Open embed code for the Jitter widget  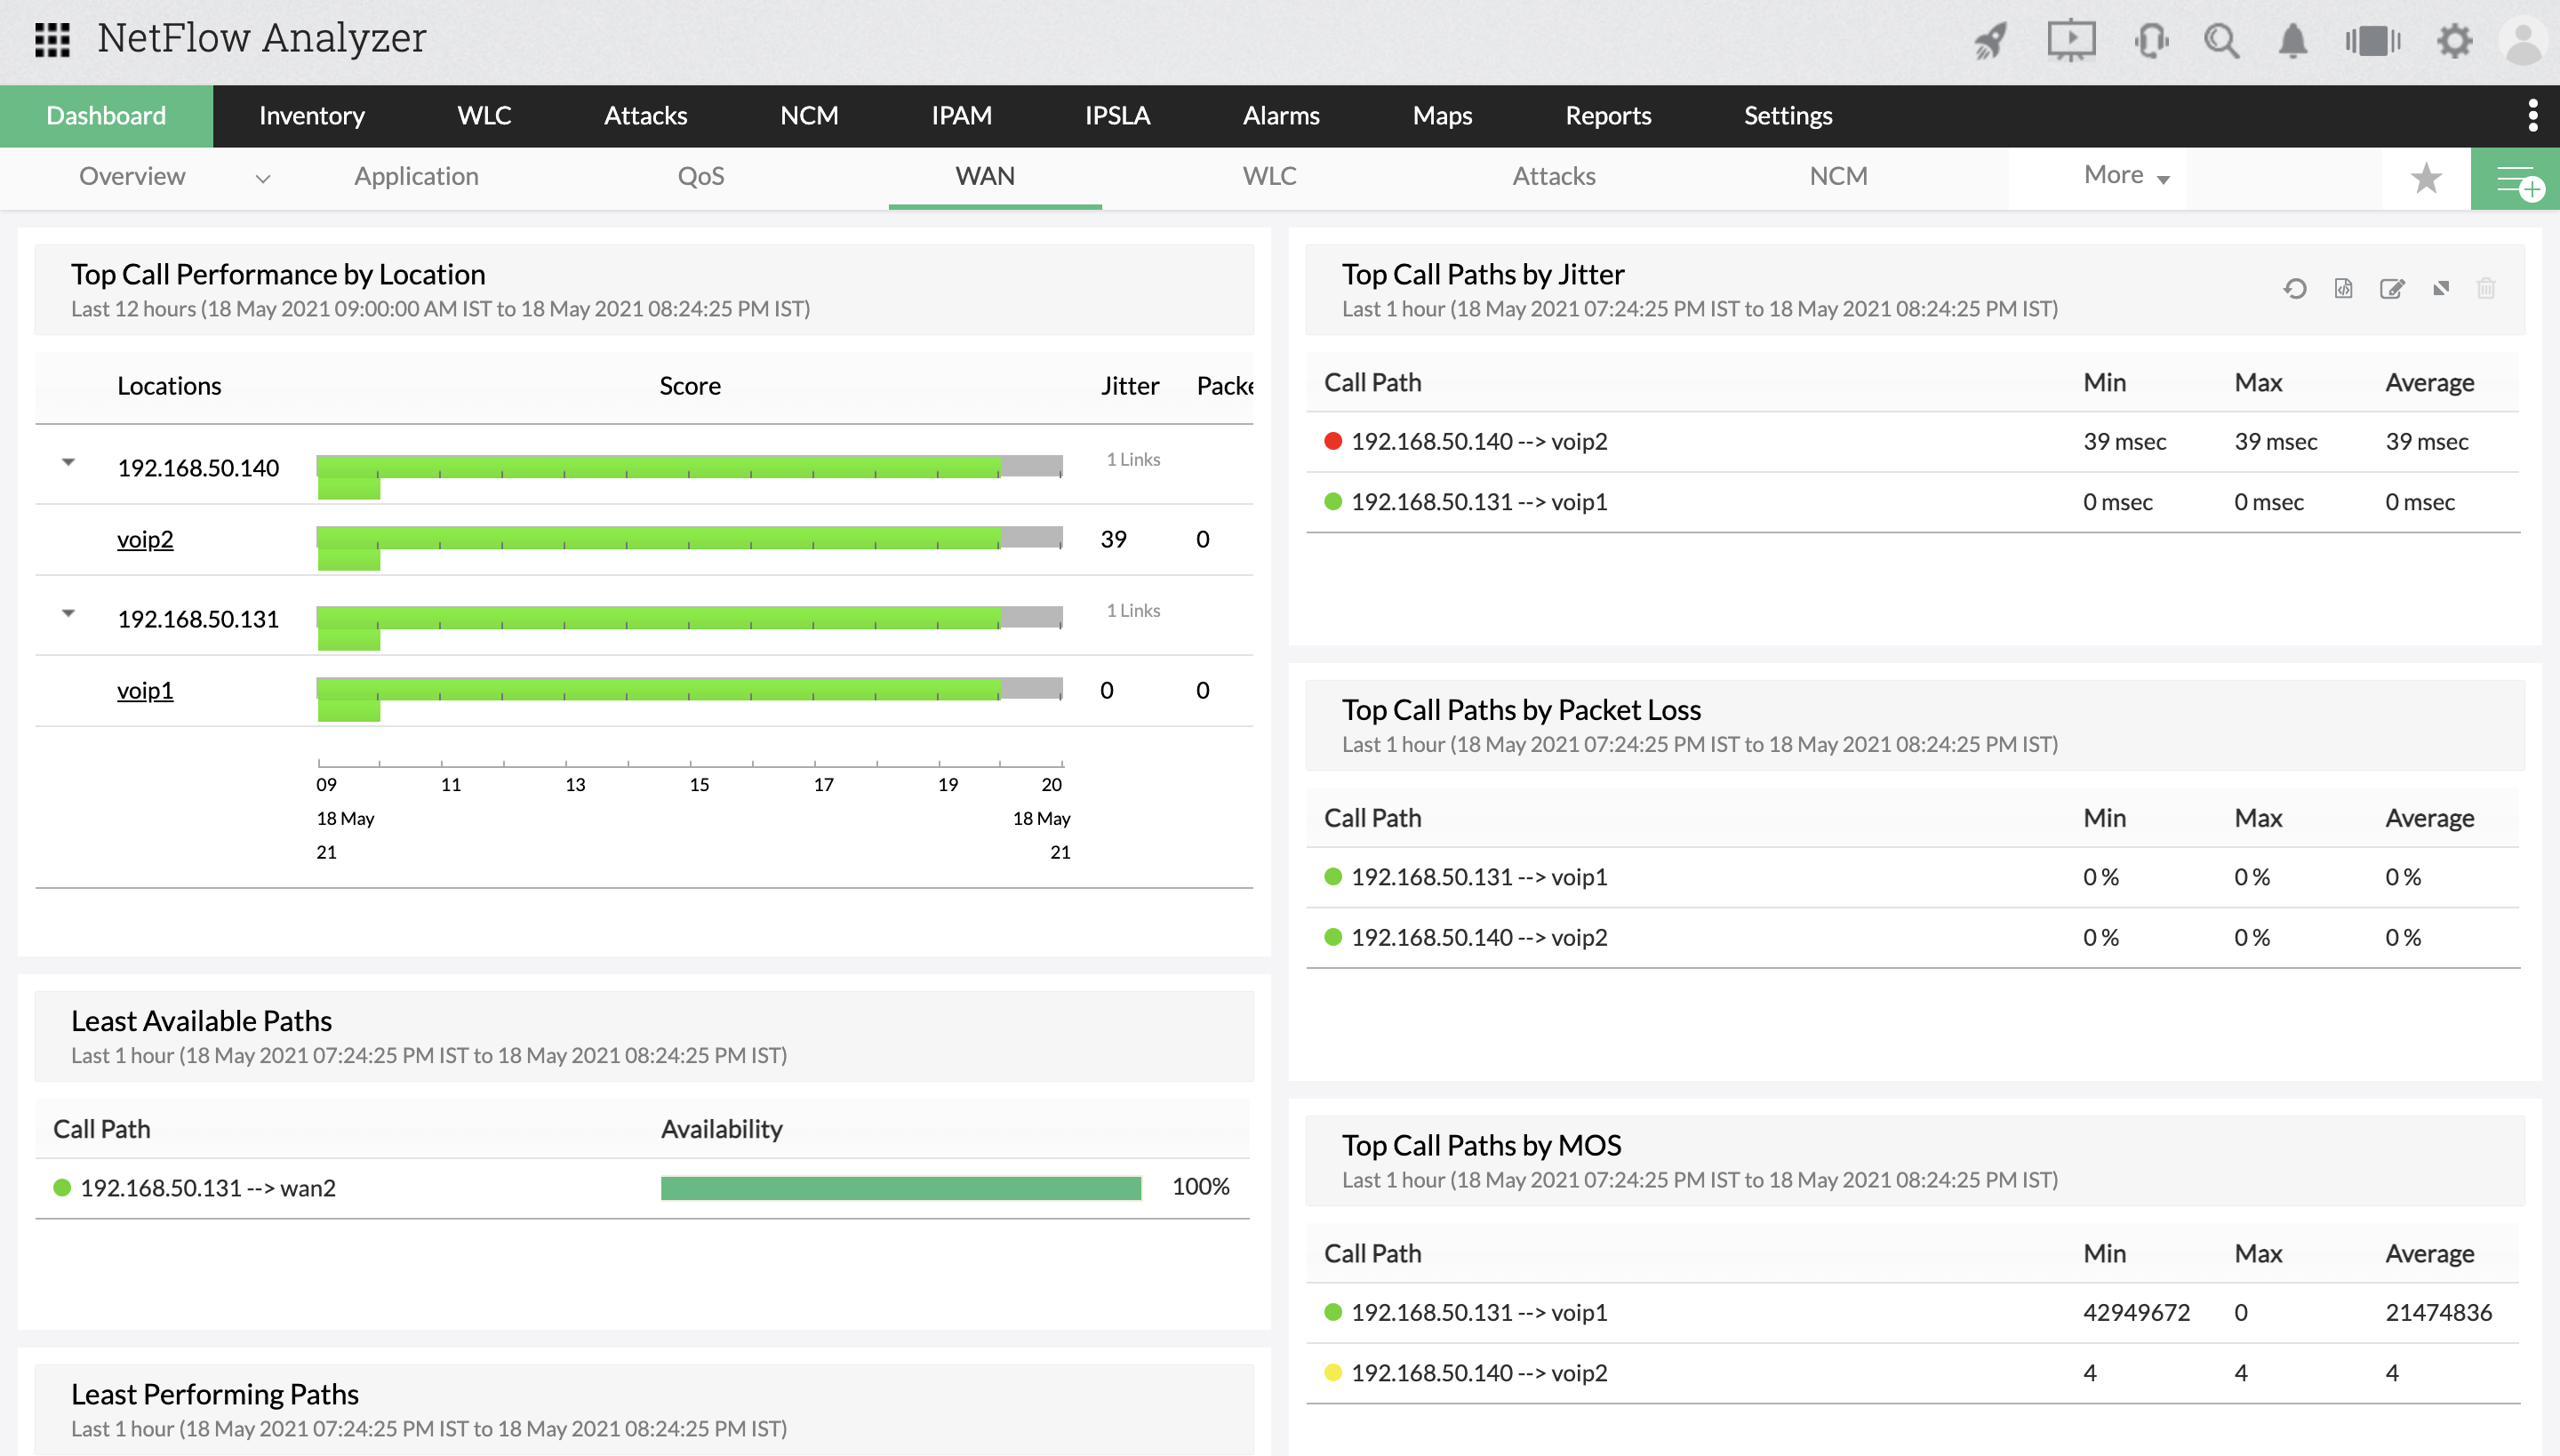pyautogui.click(x=2344, y=288)
